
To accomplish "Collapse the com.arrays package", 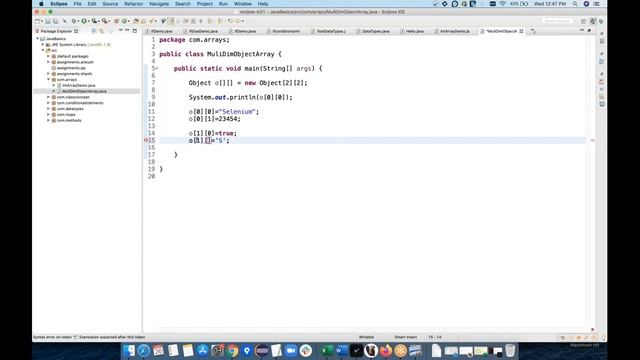I will [49, 80].
